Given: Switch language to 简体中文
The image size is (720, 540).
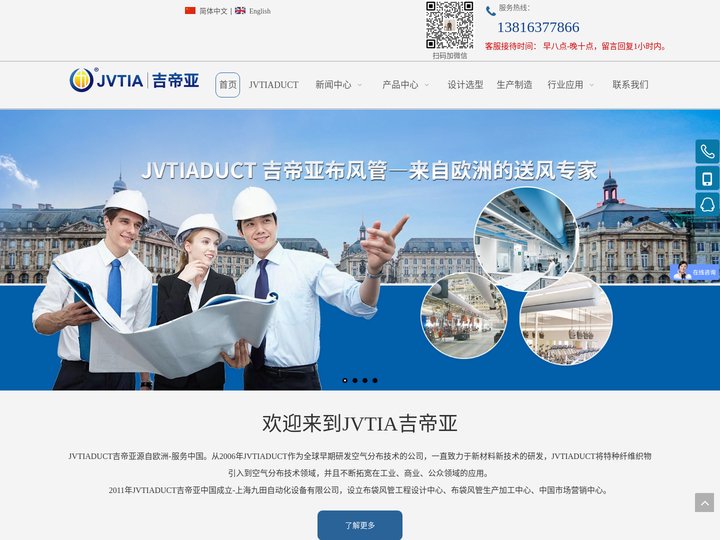Looking at the screenshot, I should [x=213, y=11].
